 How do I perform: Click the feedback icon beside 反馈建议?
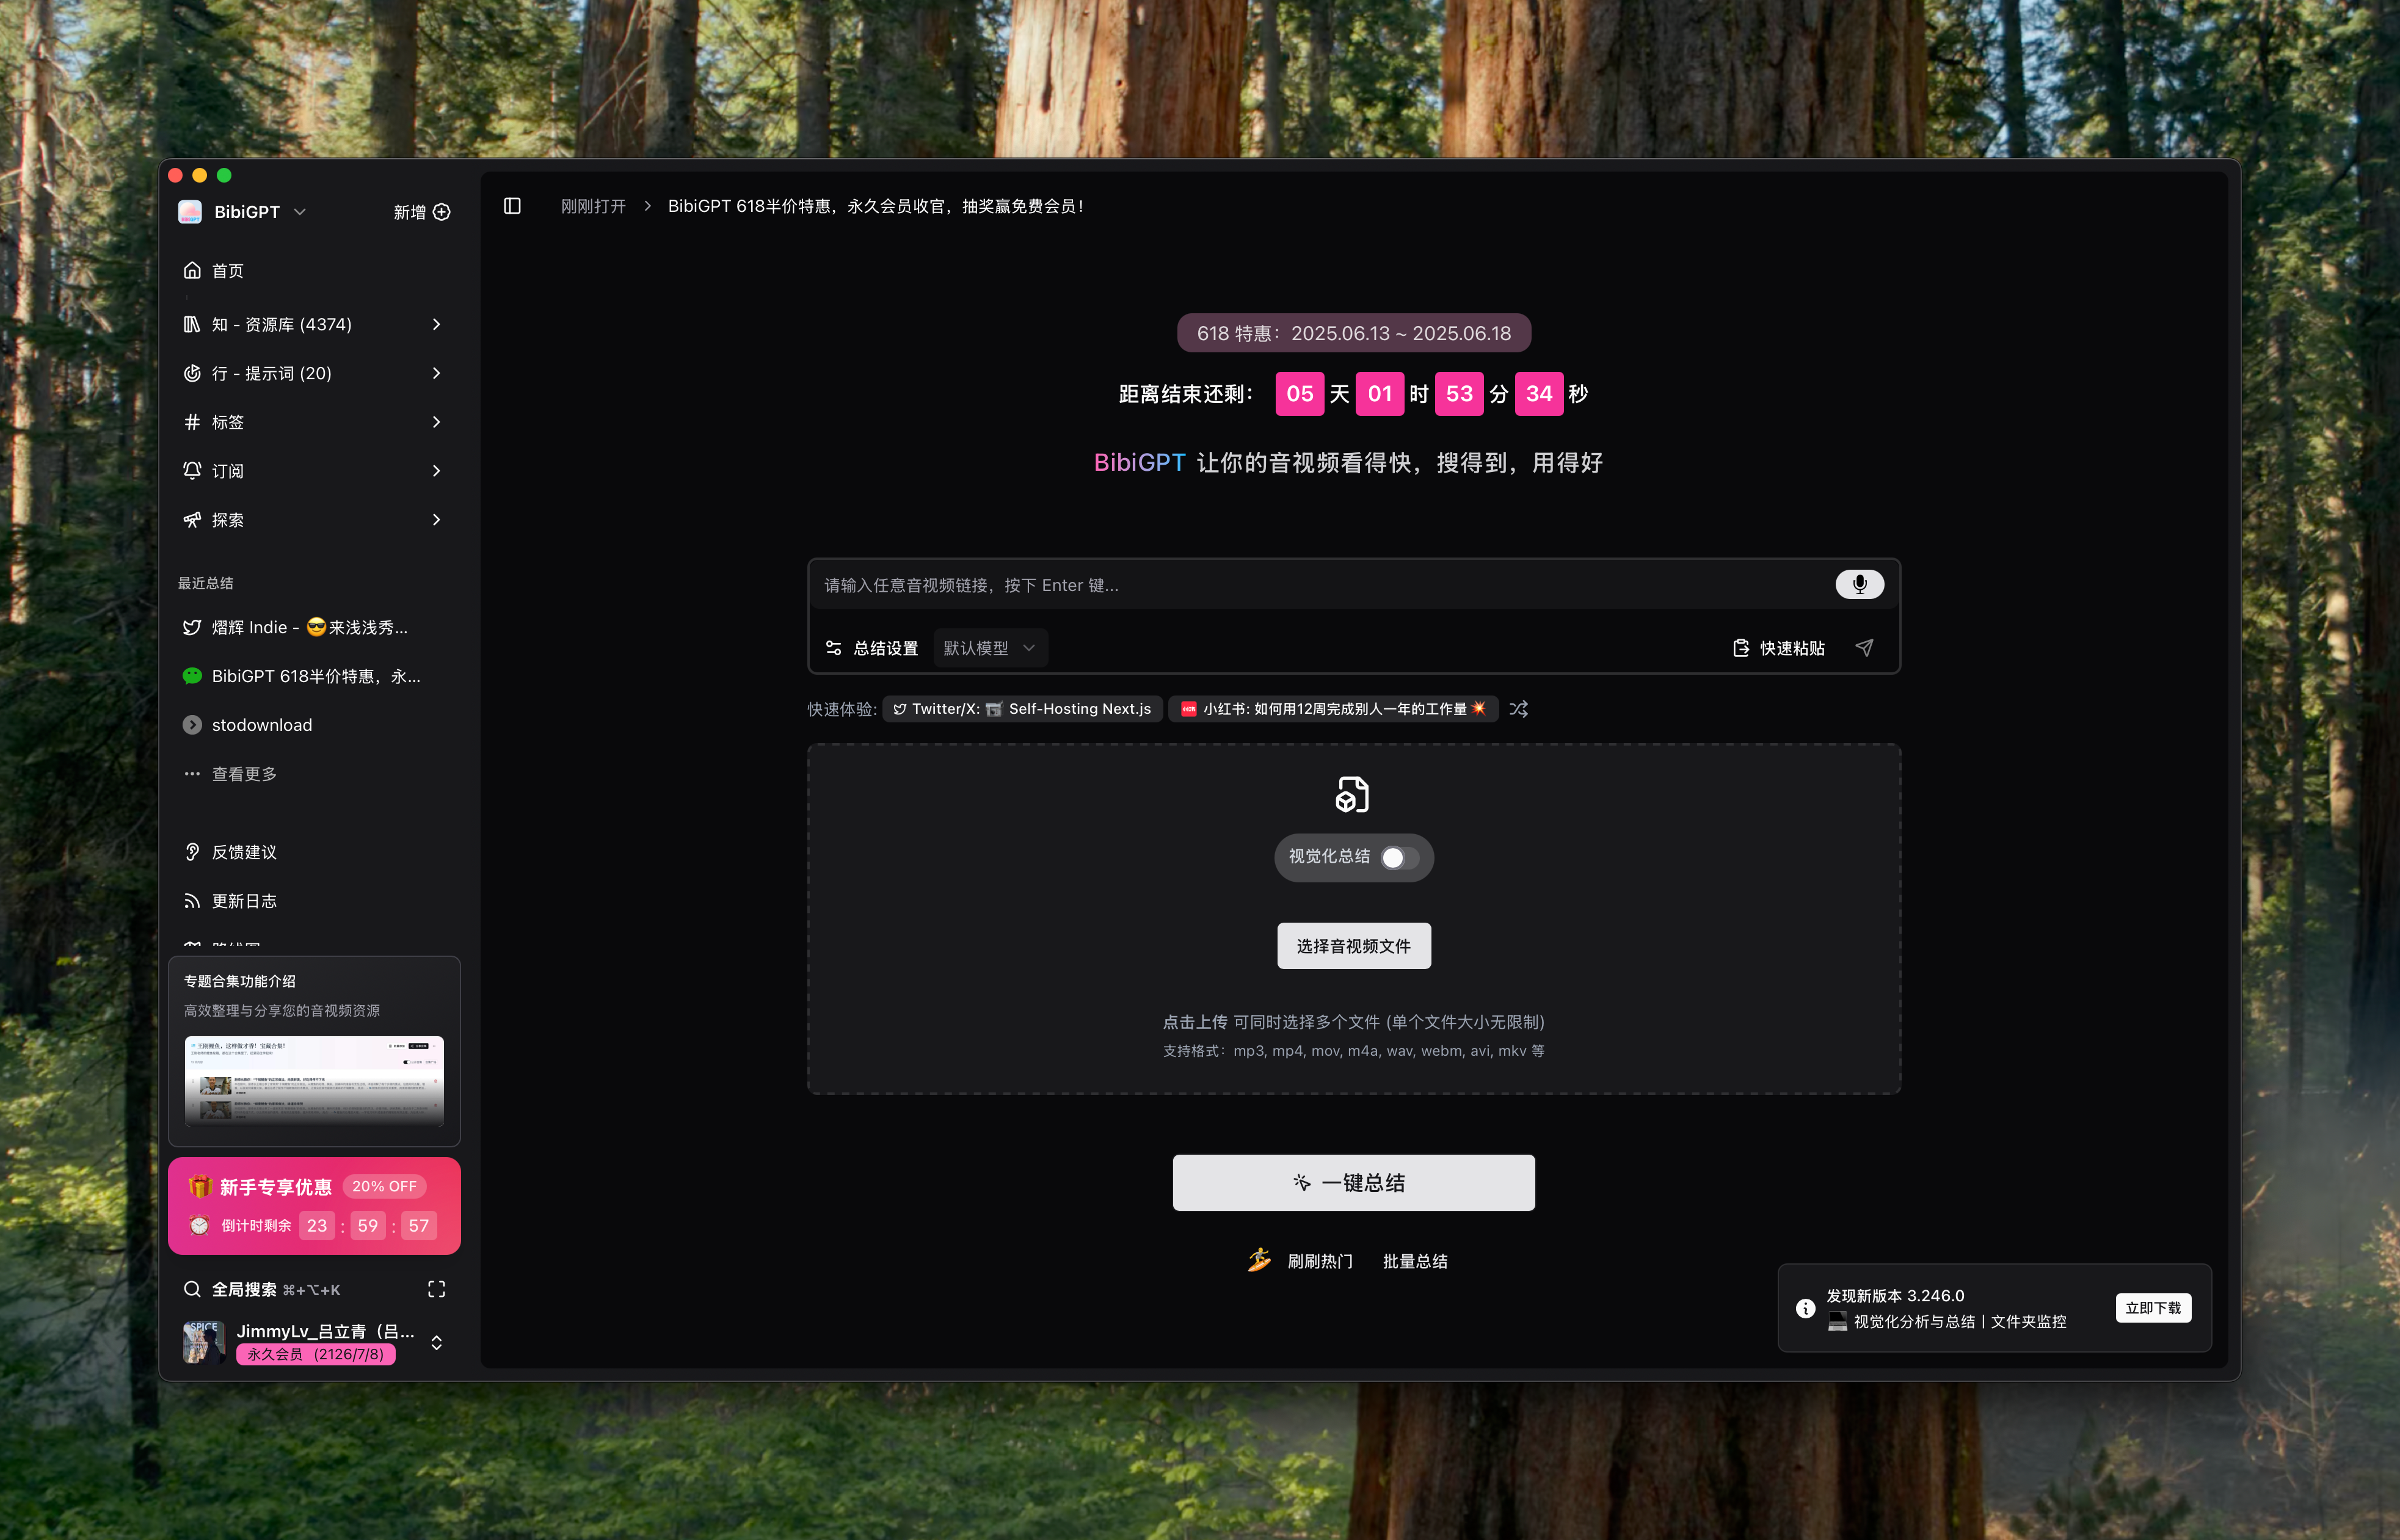[x=192, y=852]
